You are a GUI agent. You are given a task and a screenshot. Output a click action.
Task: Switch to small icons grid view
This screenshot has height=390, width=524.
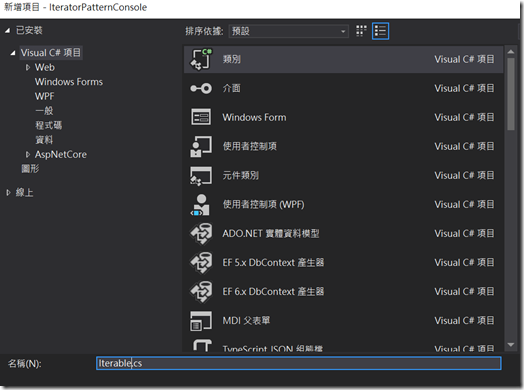[361, 31]
